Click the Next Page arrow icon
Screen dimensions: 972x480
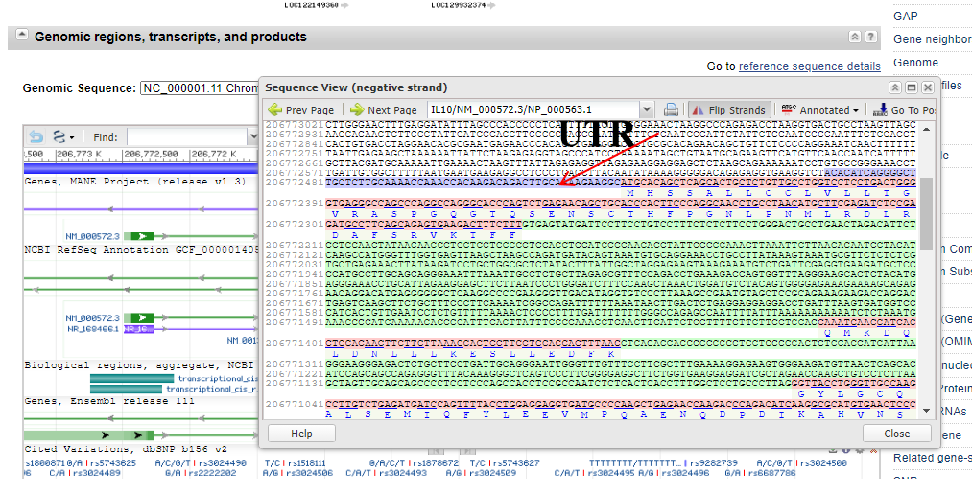(x=357, y=110)
